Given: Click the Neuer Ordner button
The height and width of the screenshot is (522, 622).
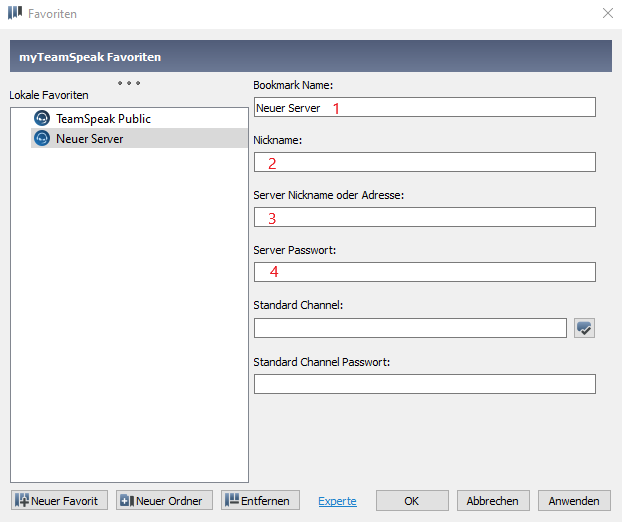Looking at the screenshot, I should click(164, 501).
